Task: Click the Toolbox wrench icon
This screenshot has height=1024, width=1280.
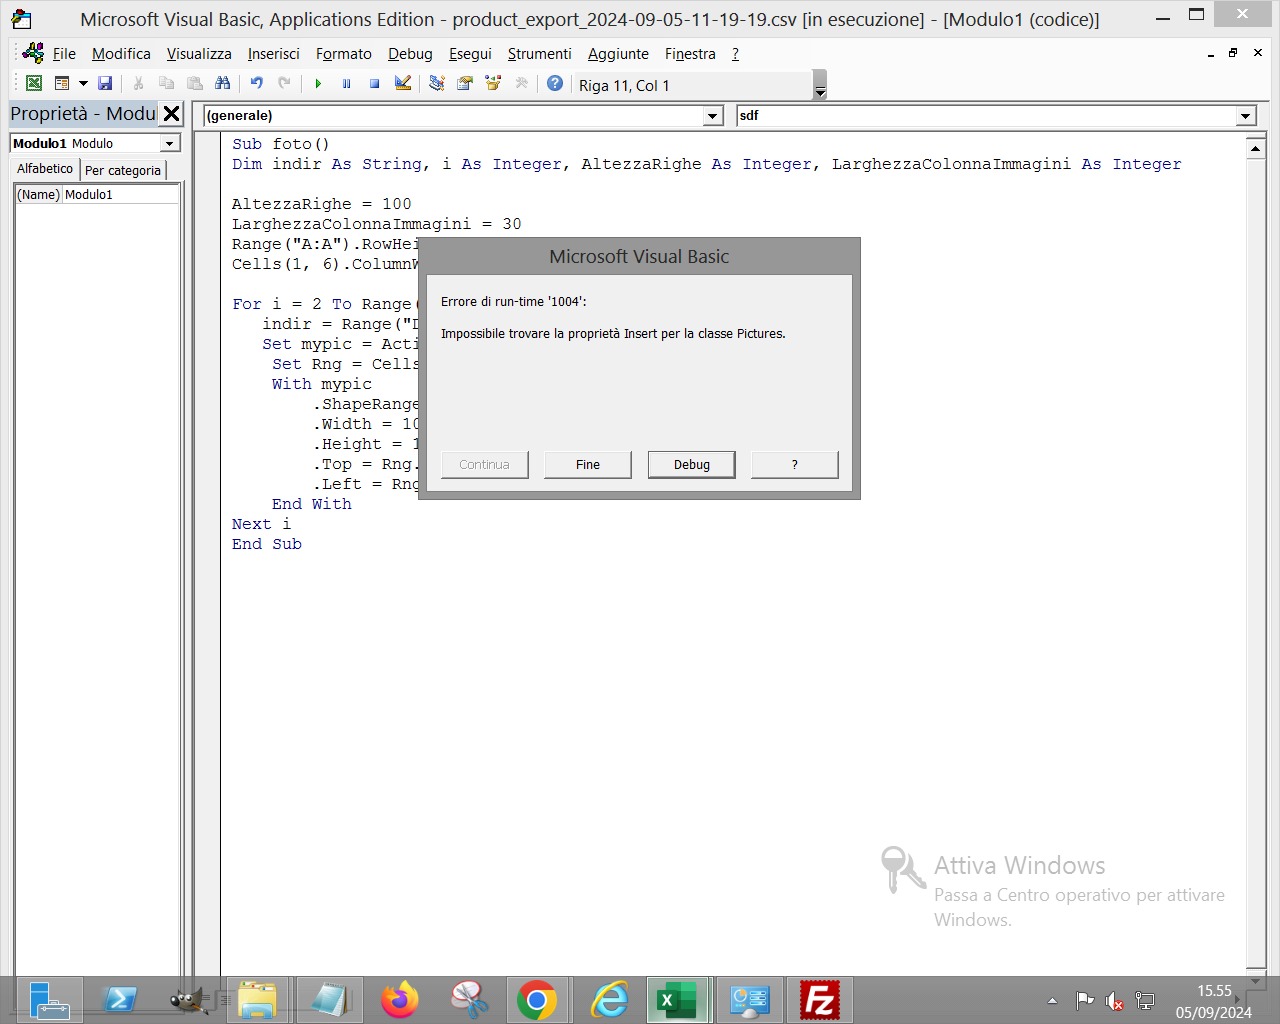Action: point(521,84)
